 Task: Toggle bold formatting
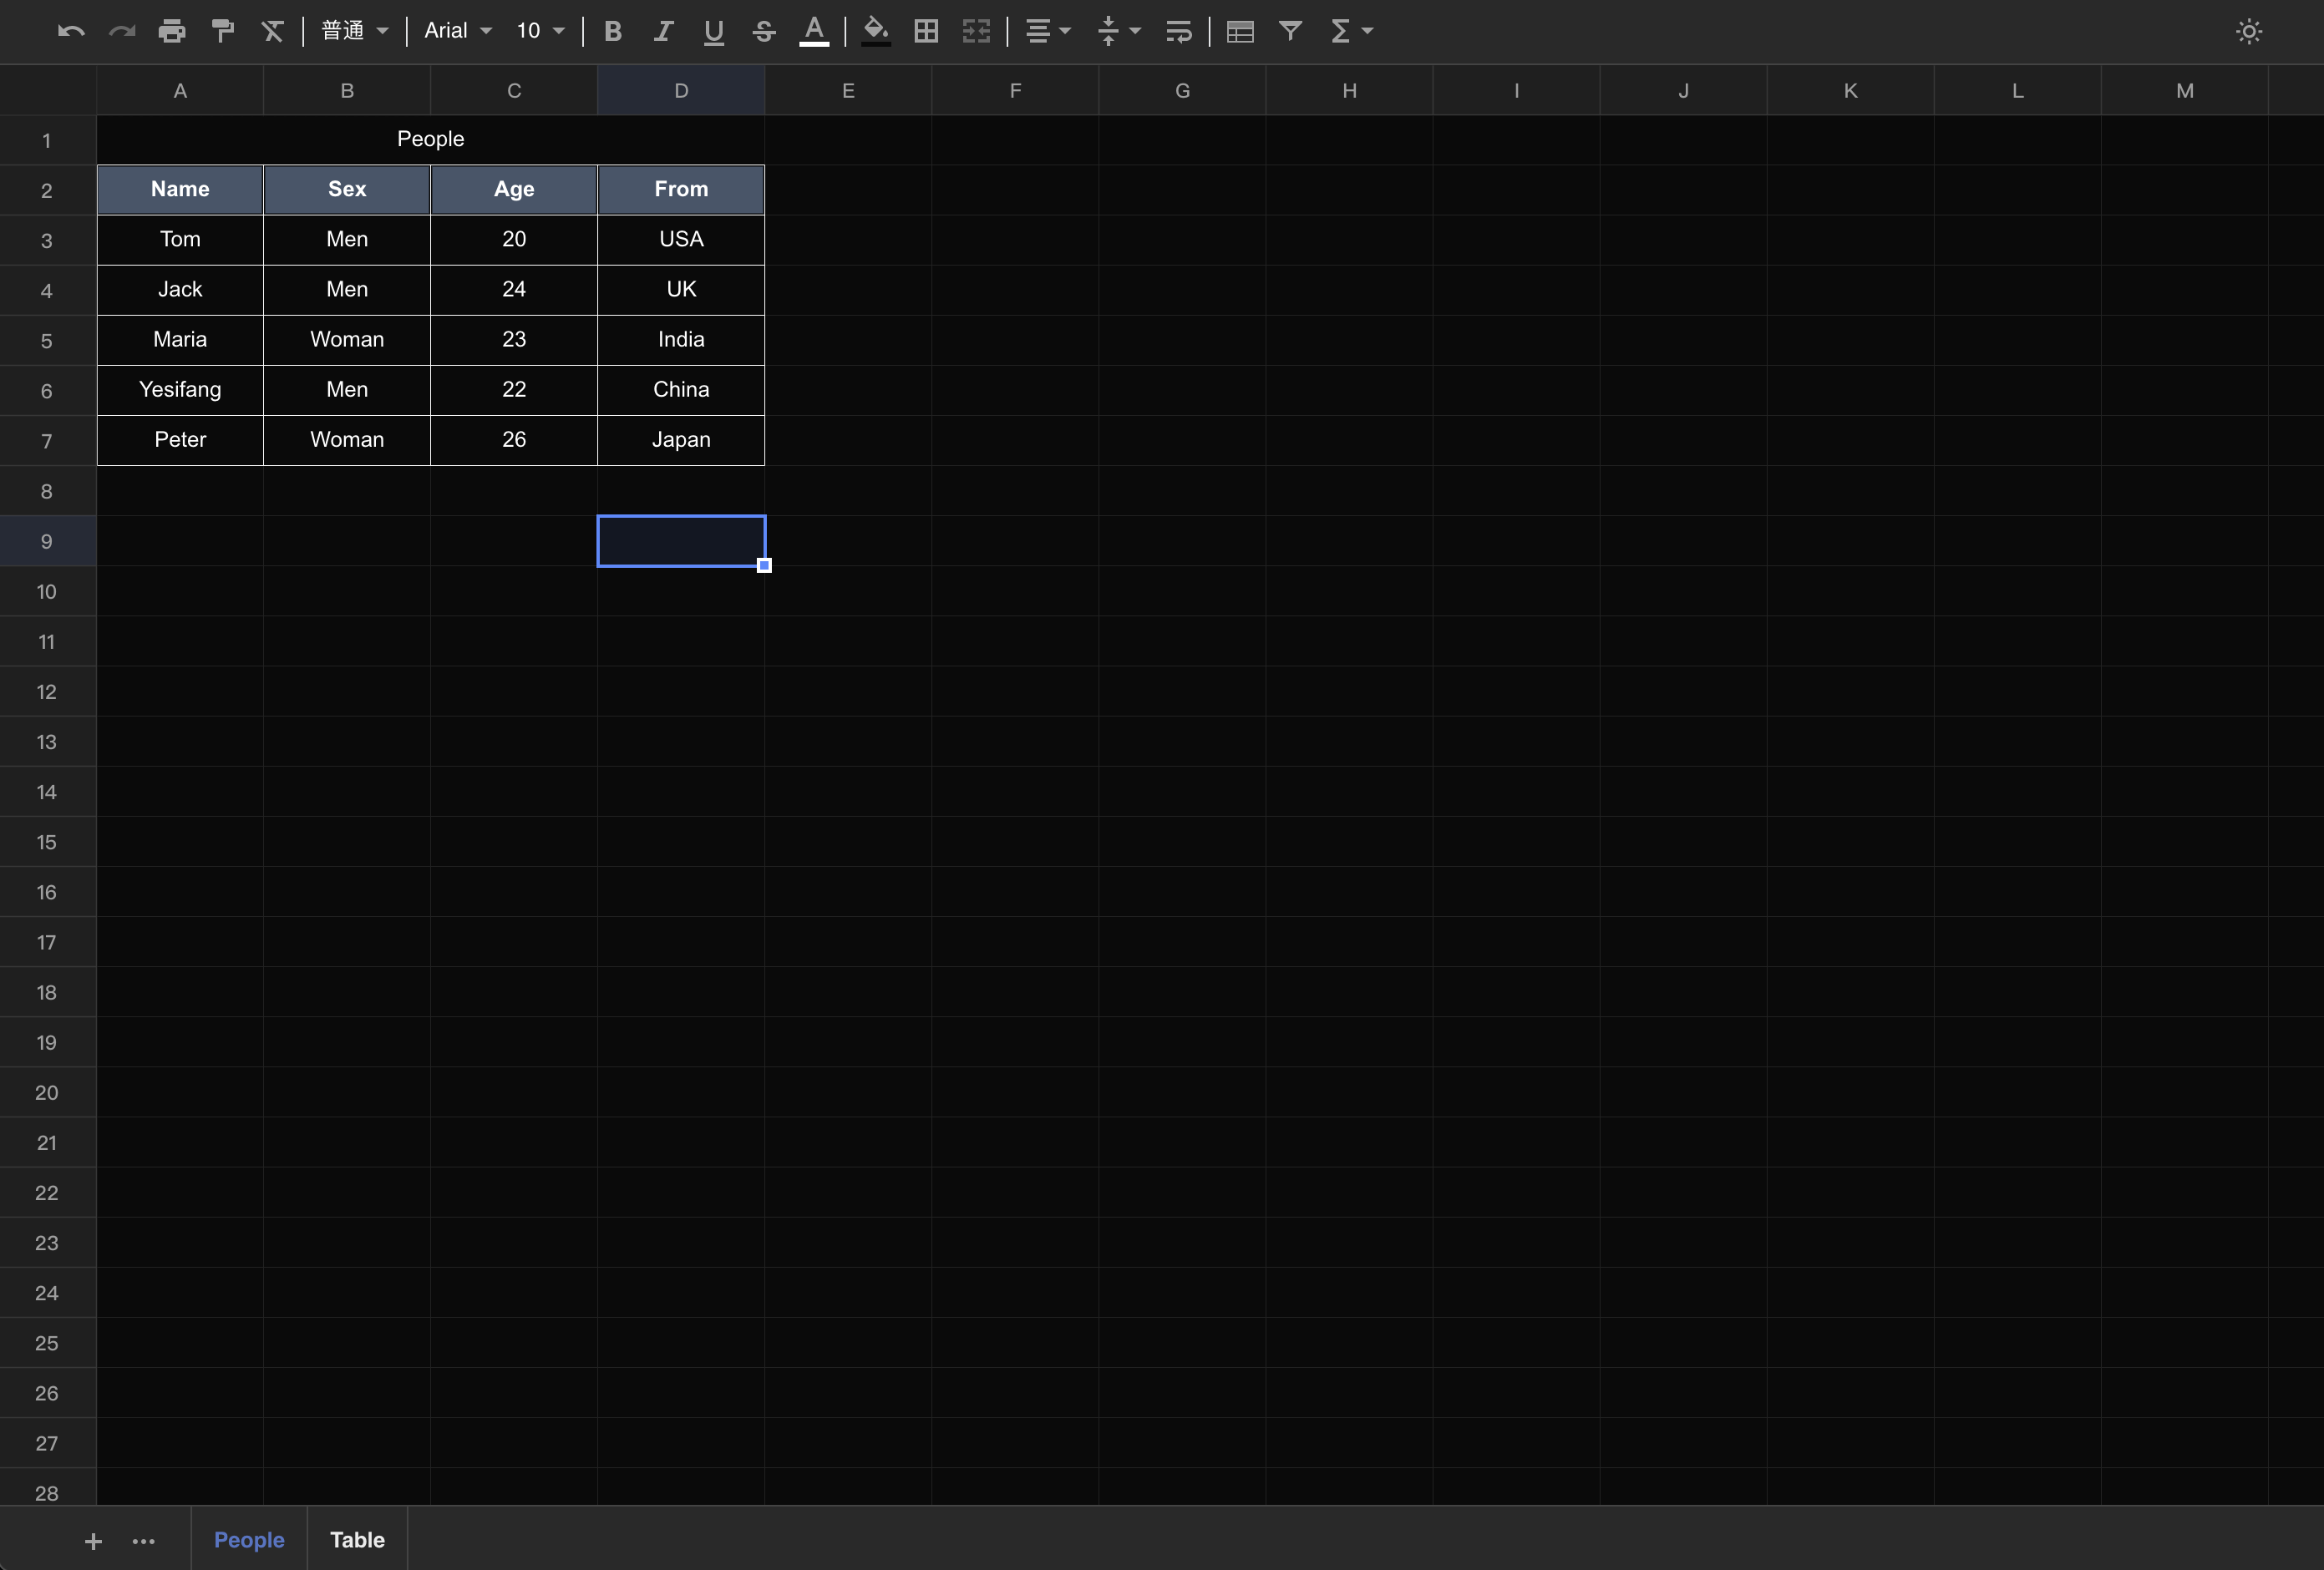tap(613, 31)
